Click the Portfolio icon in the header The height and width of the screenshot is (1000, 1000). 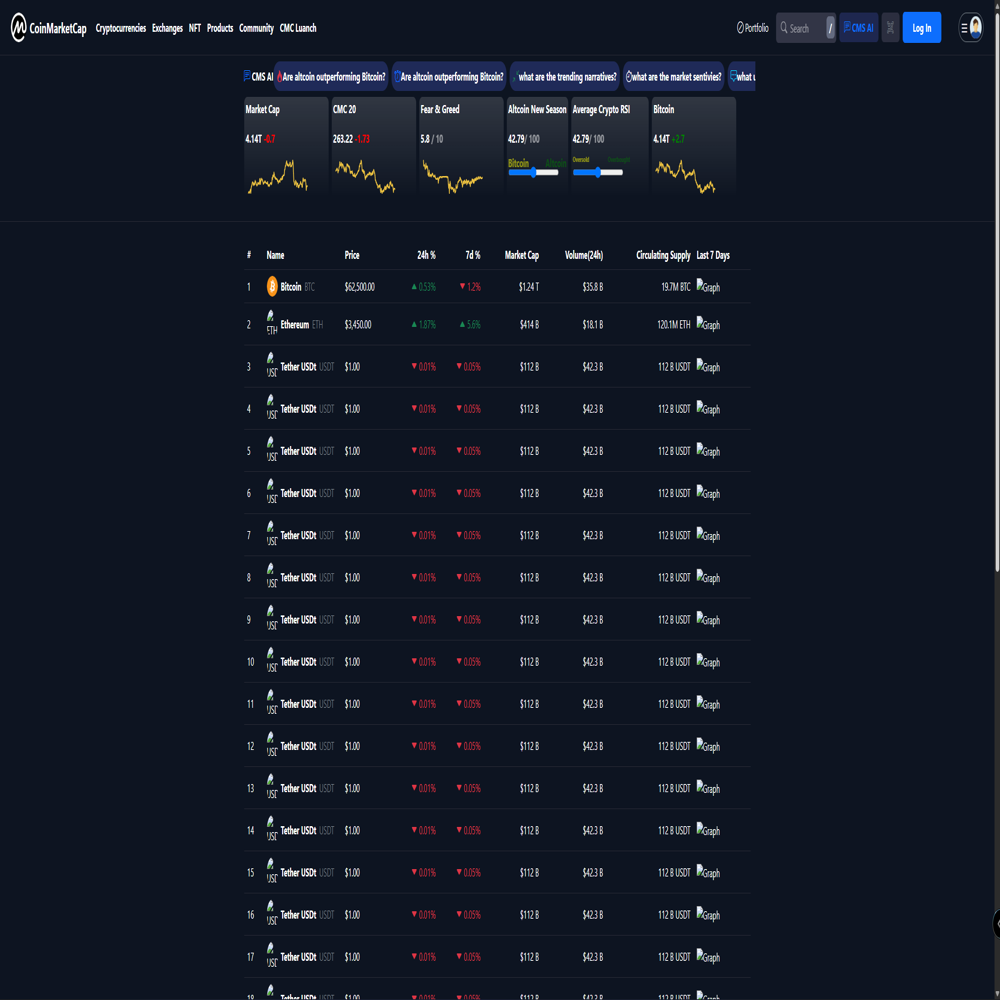(741, 28)
